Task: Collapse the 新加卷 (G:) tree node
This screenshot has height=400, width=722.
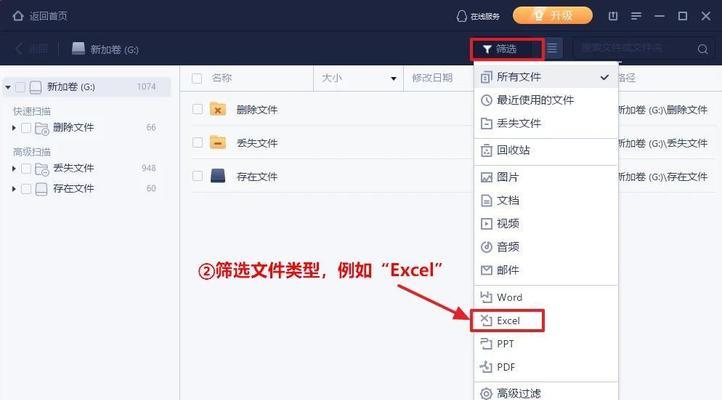Action: (x=8, y=87)
